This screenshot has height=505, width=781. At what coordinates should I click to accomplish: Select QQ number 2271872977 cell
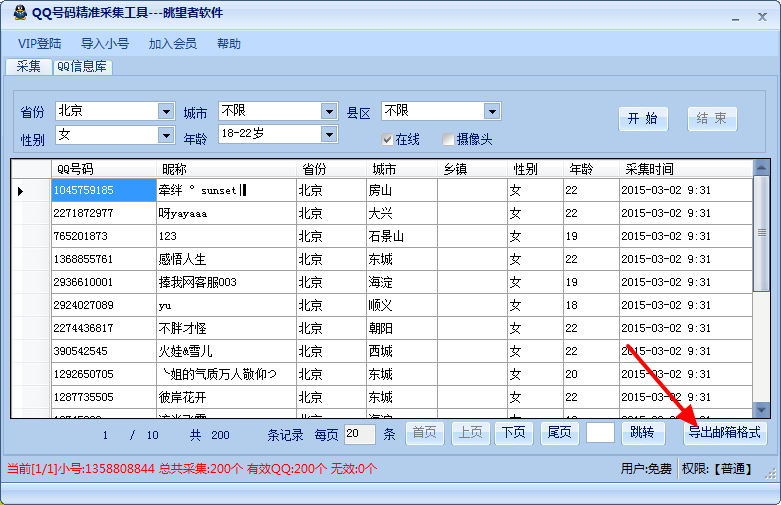coord(104,213)
